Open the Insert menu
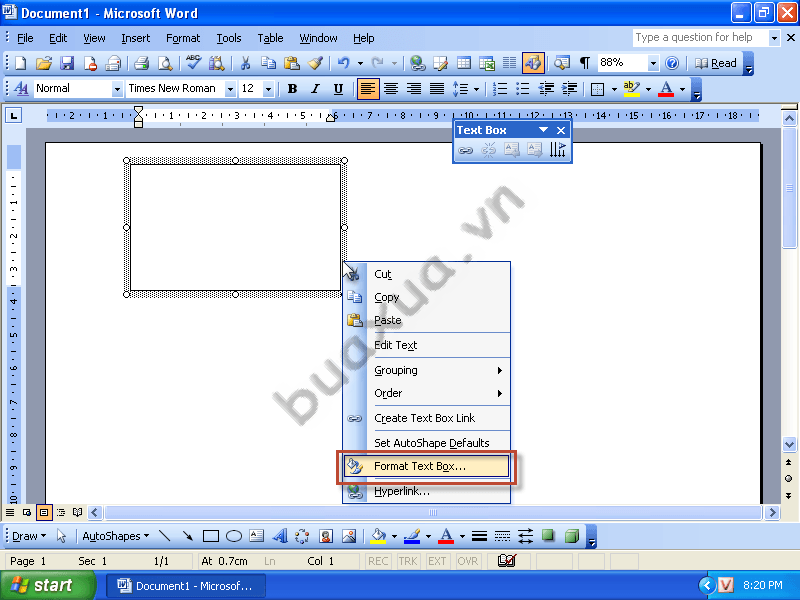 (x=136, y=38)
